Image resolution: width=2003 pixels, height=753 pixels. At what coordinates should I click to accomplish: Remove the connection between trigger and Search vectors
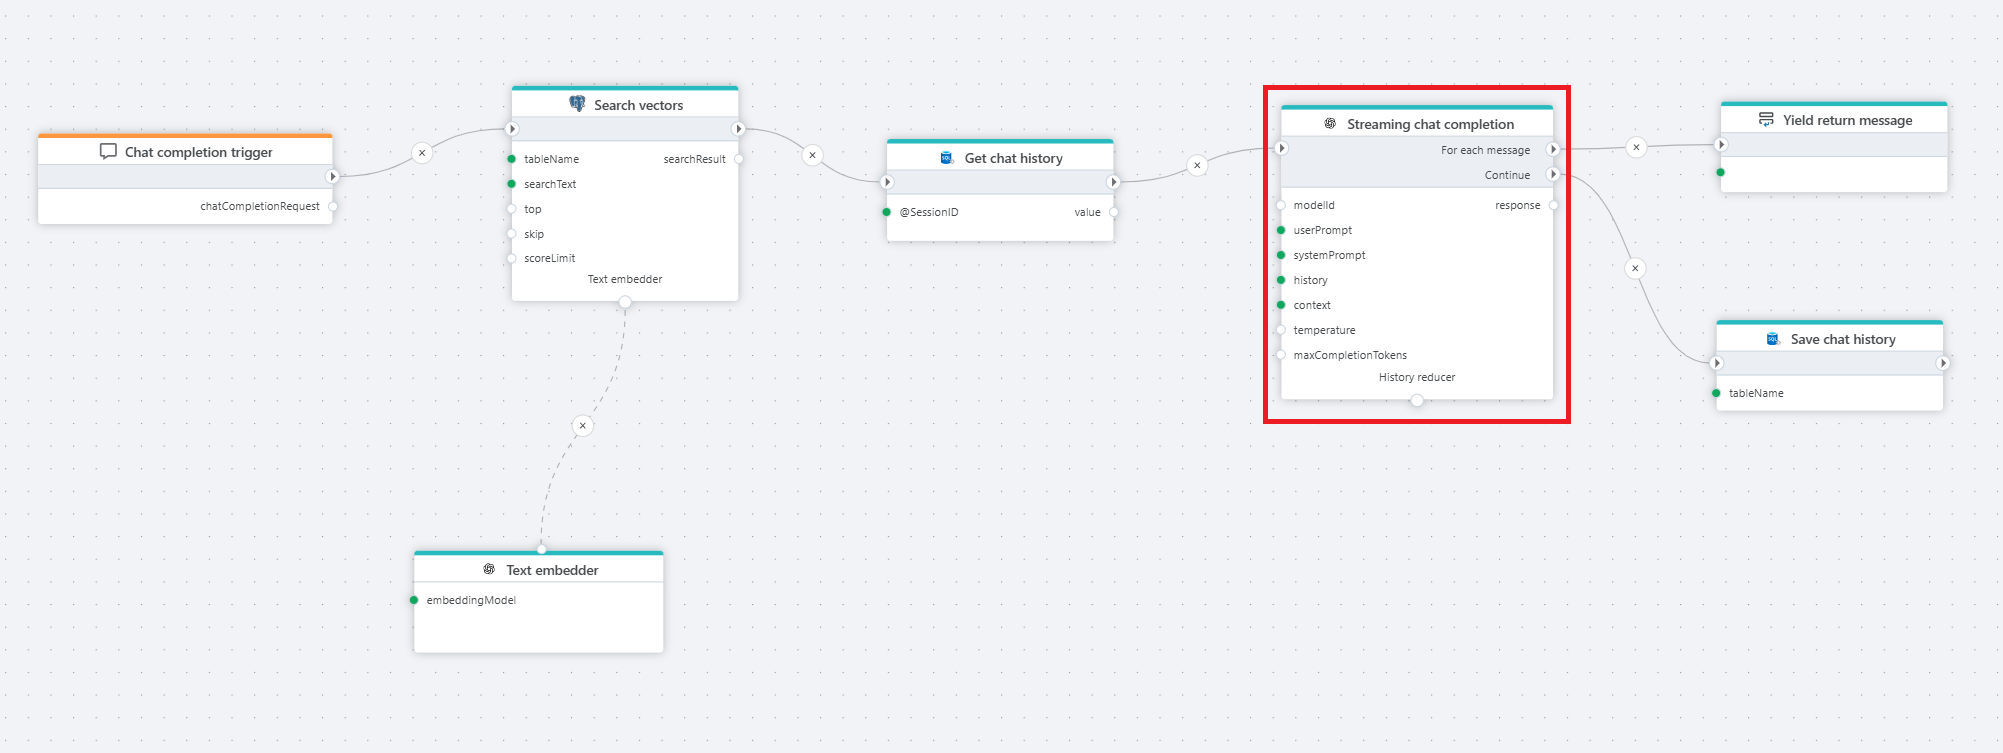click(422, 153)
